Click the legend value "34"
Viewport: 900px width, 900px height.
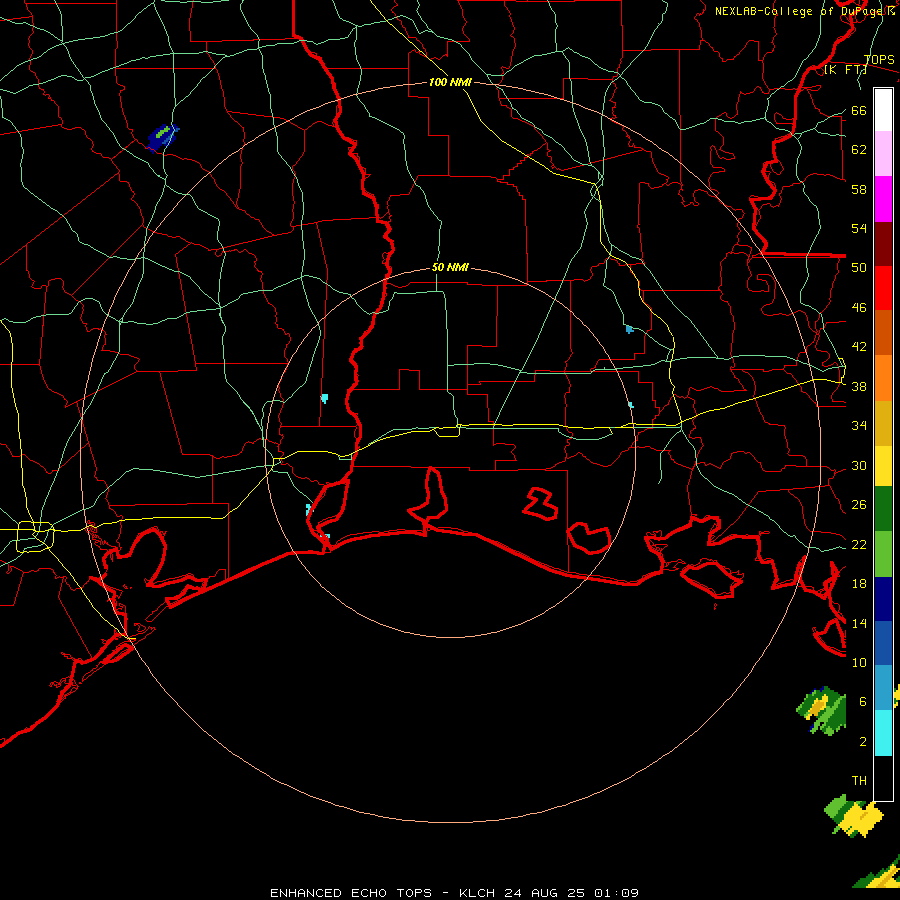[x=859, y=426]
